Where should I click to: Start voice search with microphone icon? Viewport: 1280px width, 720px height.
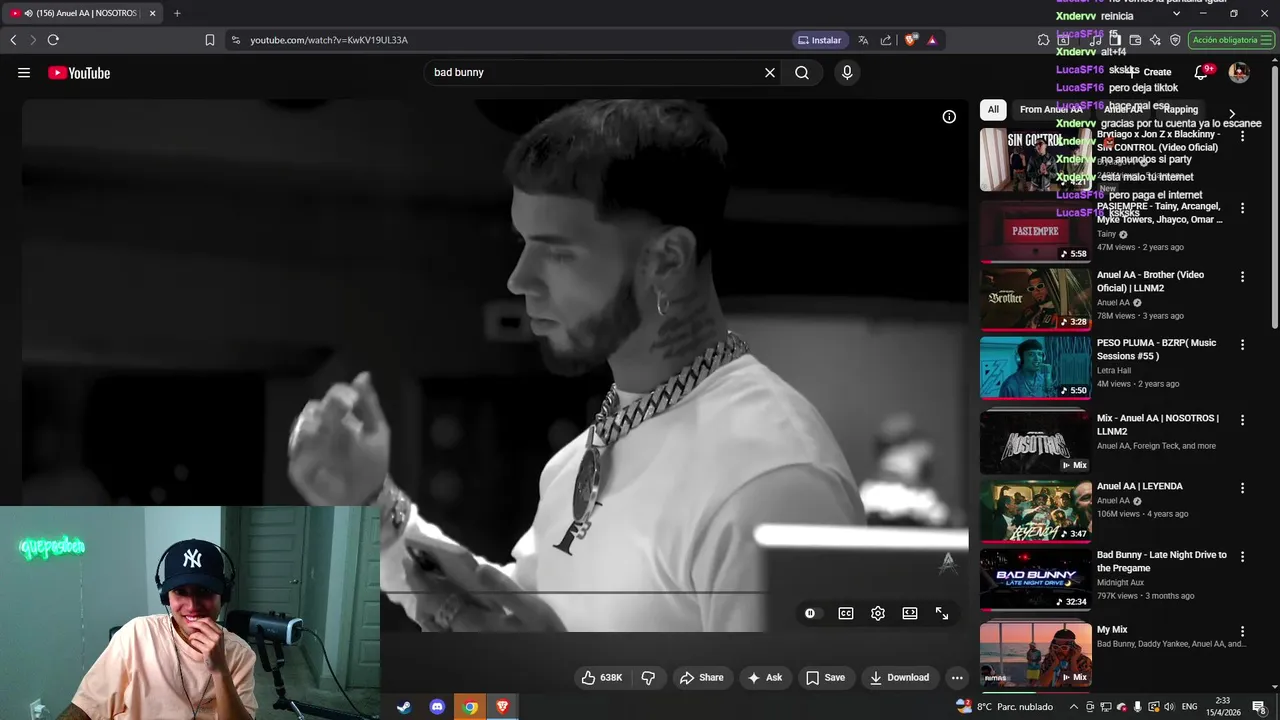(x=847, y=72)
